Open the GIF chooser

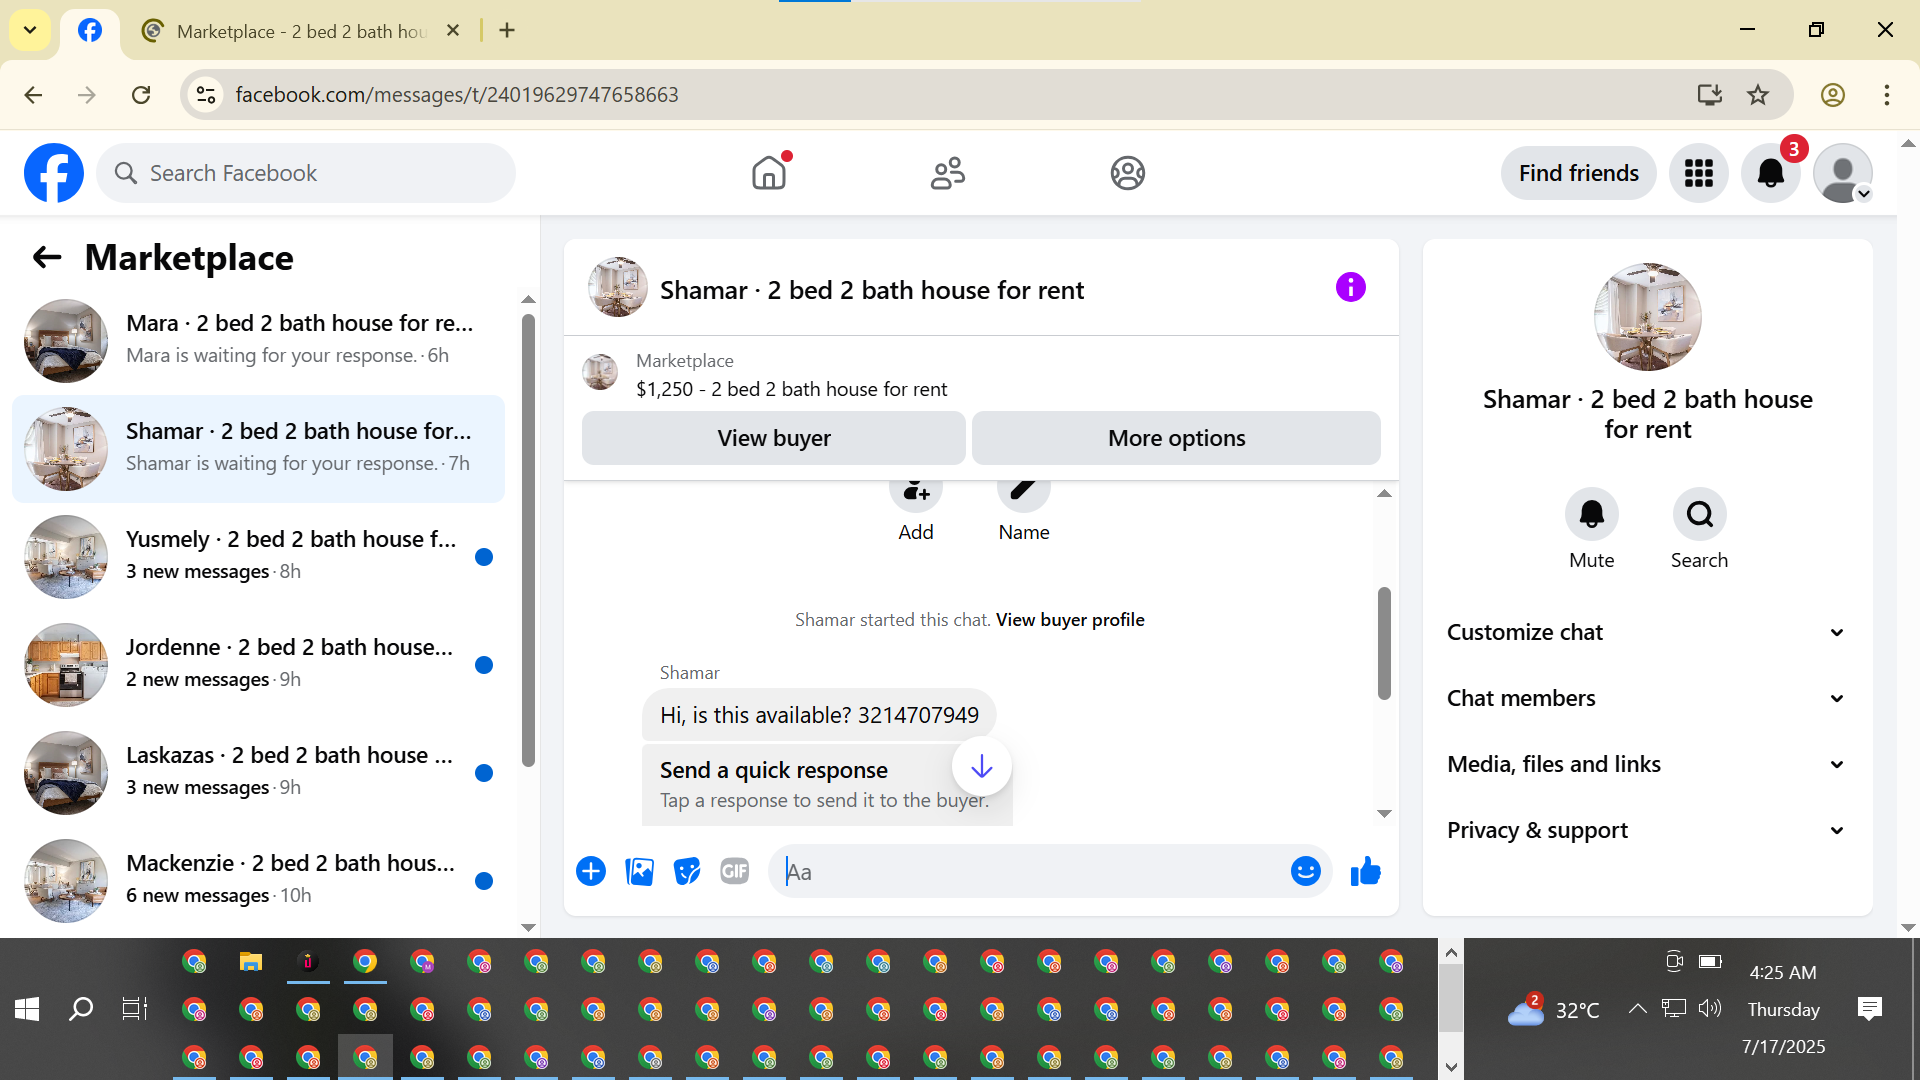coord(735,872)
